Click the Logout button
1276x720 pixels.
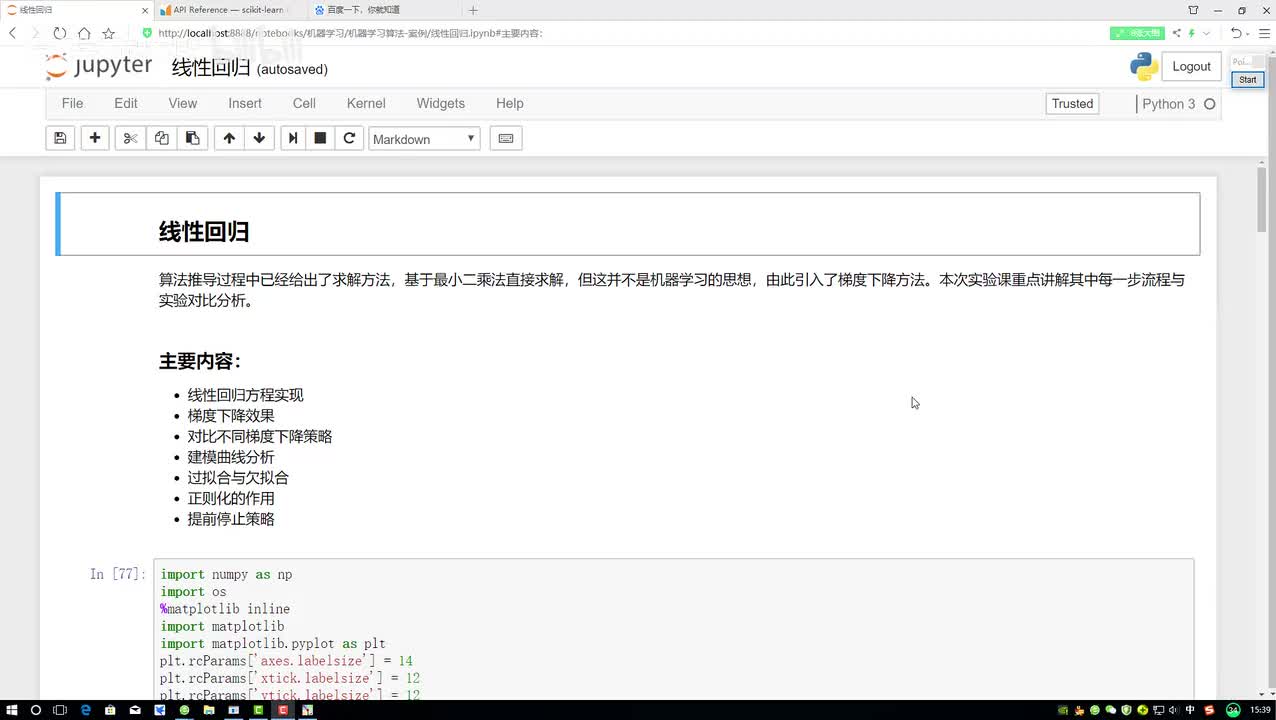point(1191,66)
